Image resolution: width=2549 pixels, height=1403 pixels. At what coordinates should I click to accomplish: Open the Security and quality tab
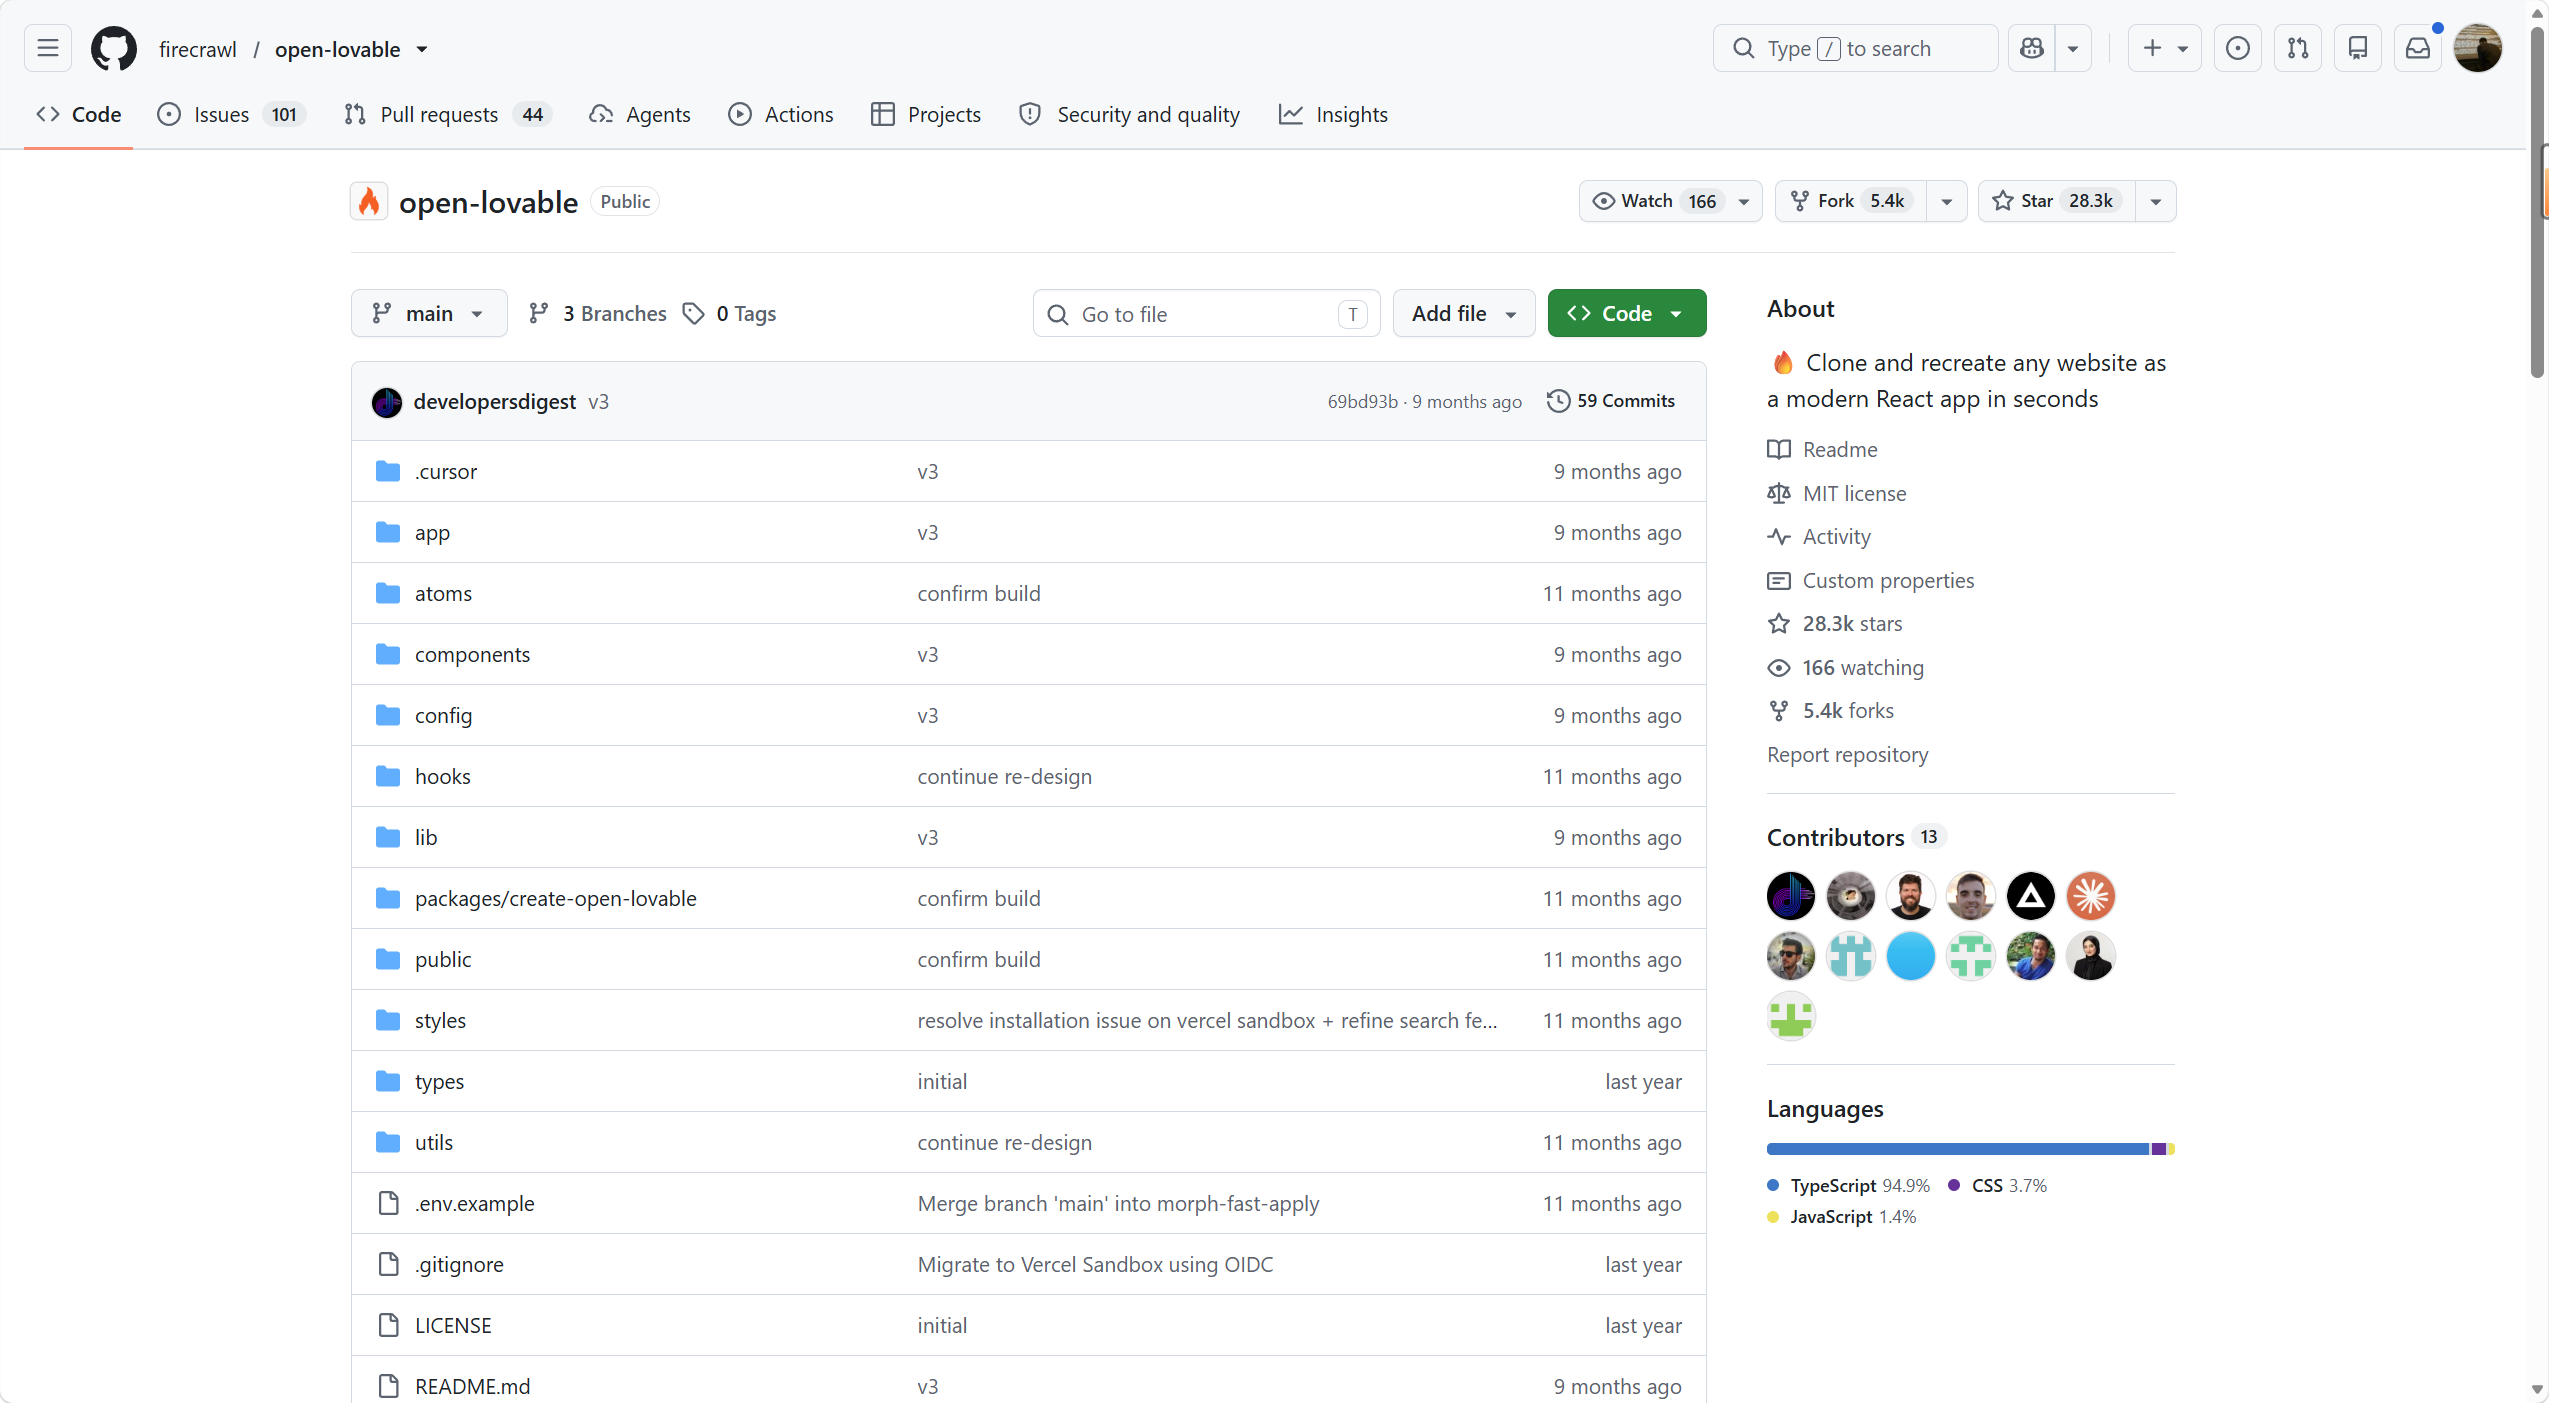coord(1130,115)
